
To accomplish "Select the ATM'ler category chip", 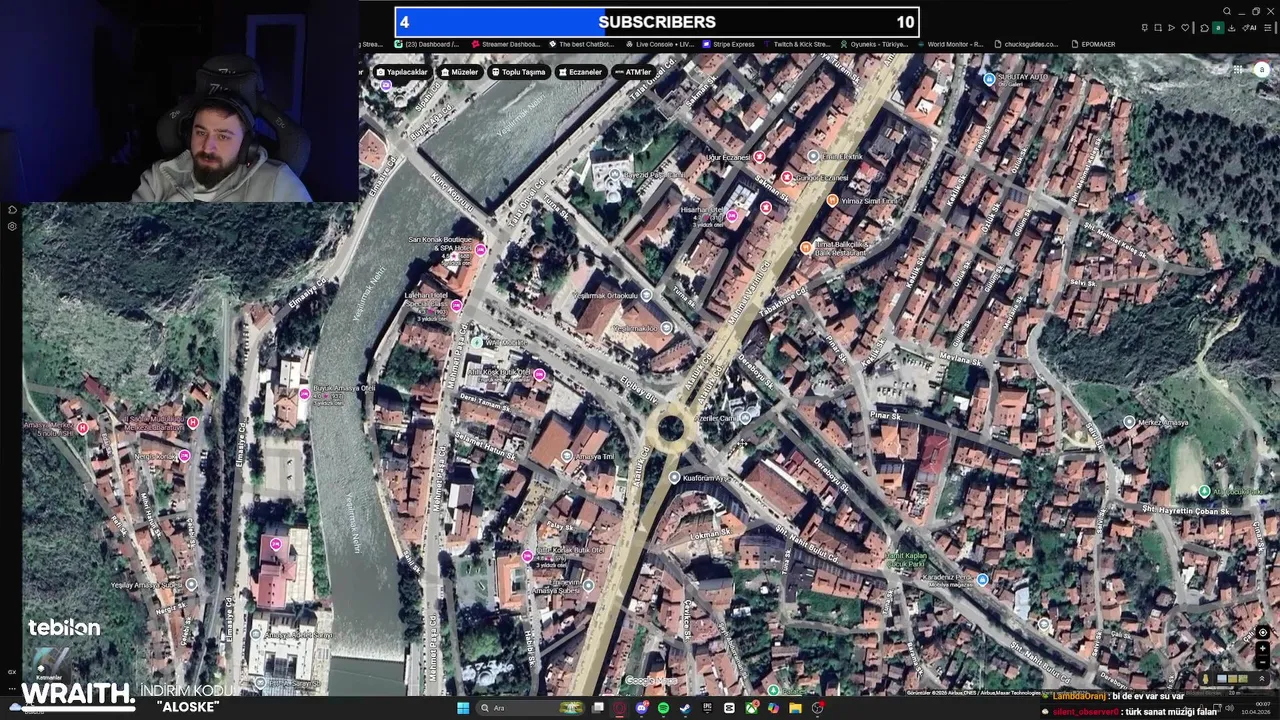I will [x=633, y=72].
